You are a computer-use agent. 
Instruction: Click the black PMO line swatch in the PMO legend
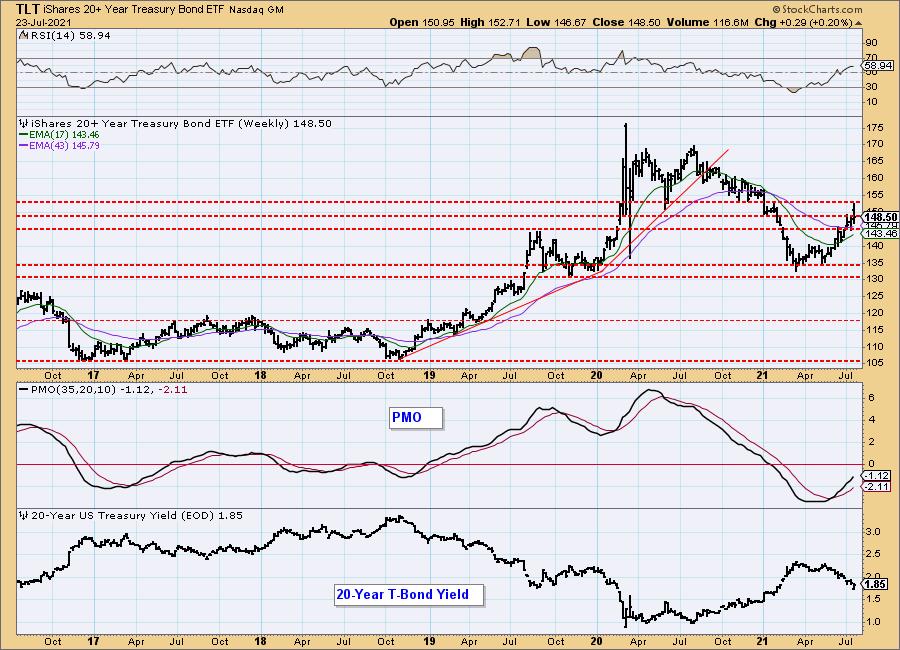[24, 389]
